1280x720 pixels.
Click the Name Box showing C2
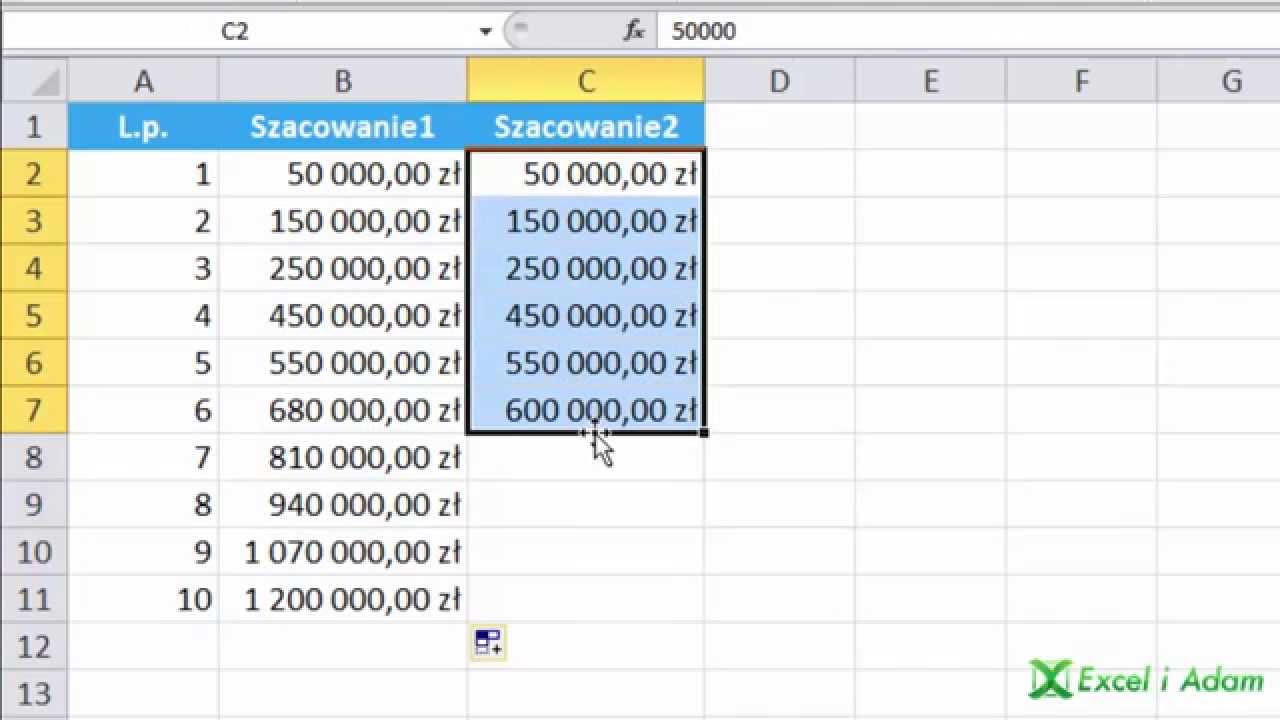pos(234,31)
